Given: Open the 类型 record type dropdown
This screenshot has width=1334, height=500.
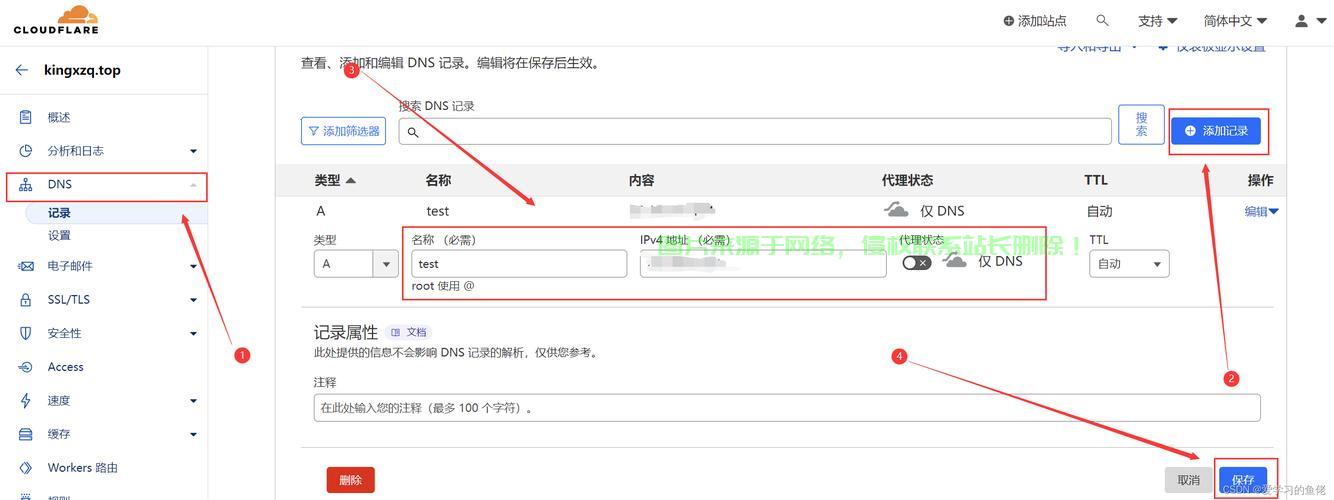Looking at the screenshot, I should [x=356, y=264].
